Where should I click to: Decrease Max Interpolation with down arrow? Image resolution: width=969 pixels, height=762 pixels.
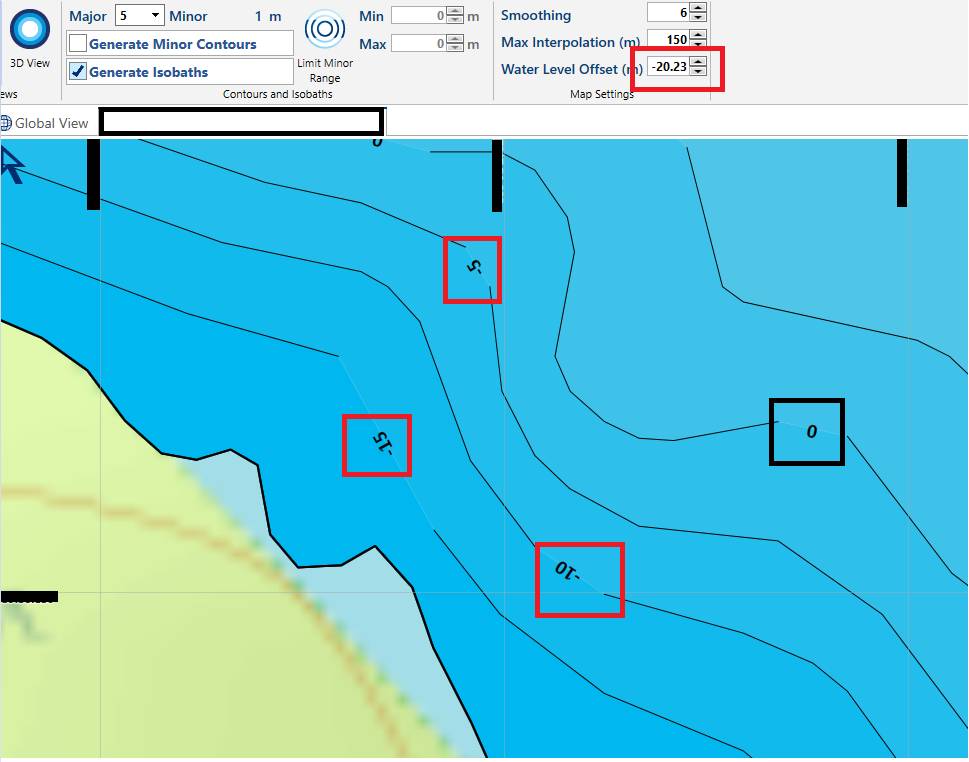click(698, 44)
